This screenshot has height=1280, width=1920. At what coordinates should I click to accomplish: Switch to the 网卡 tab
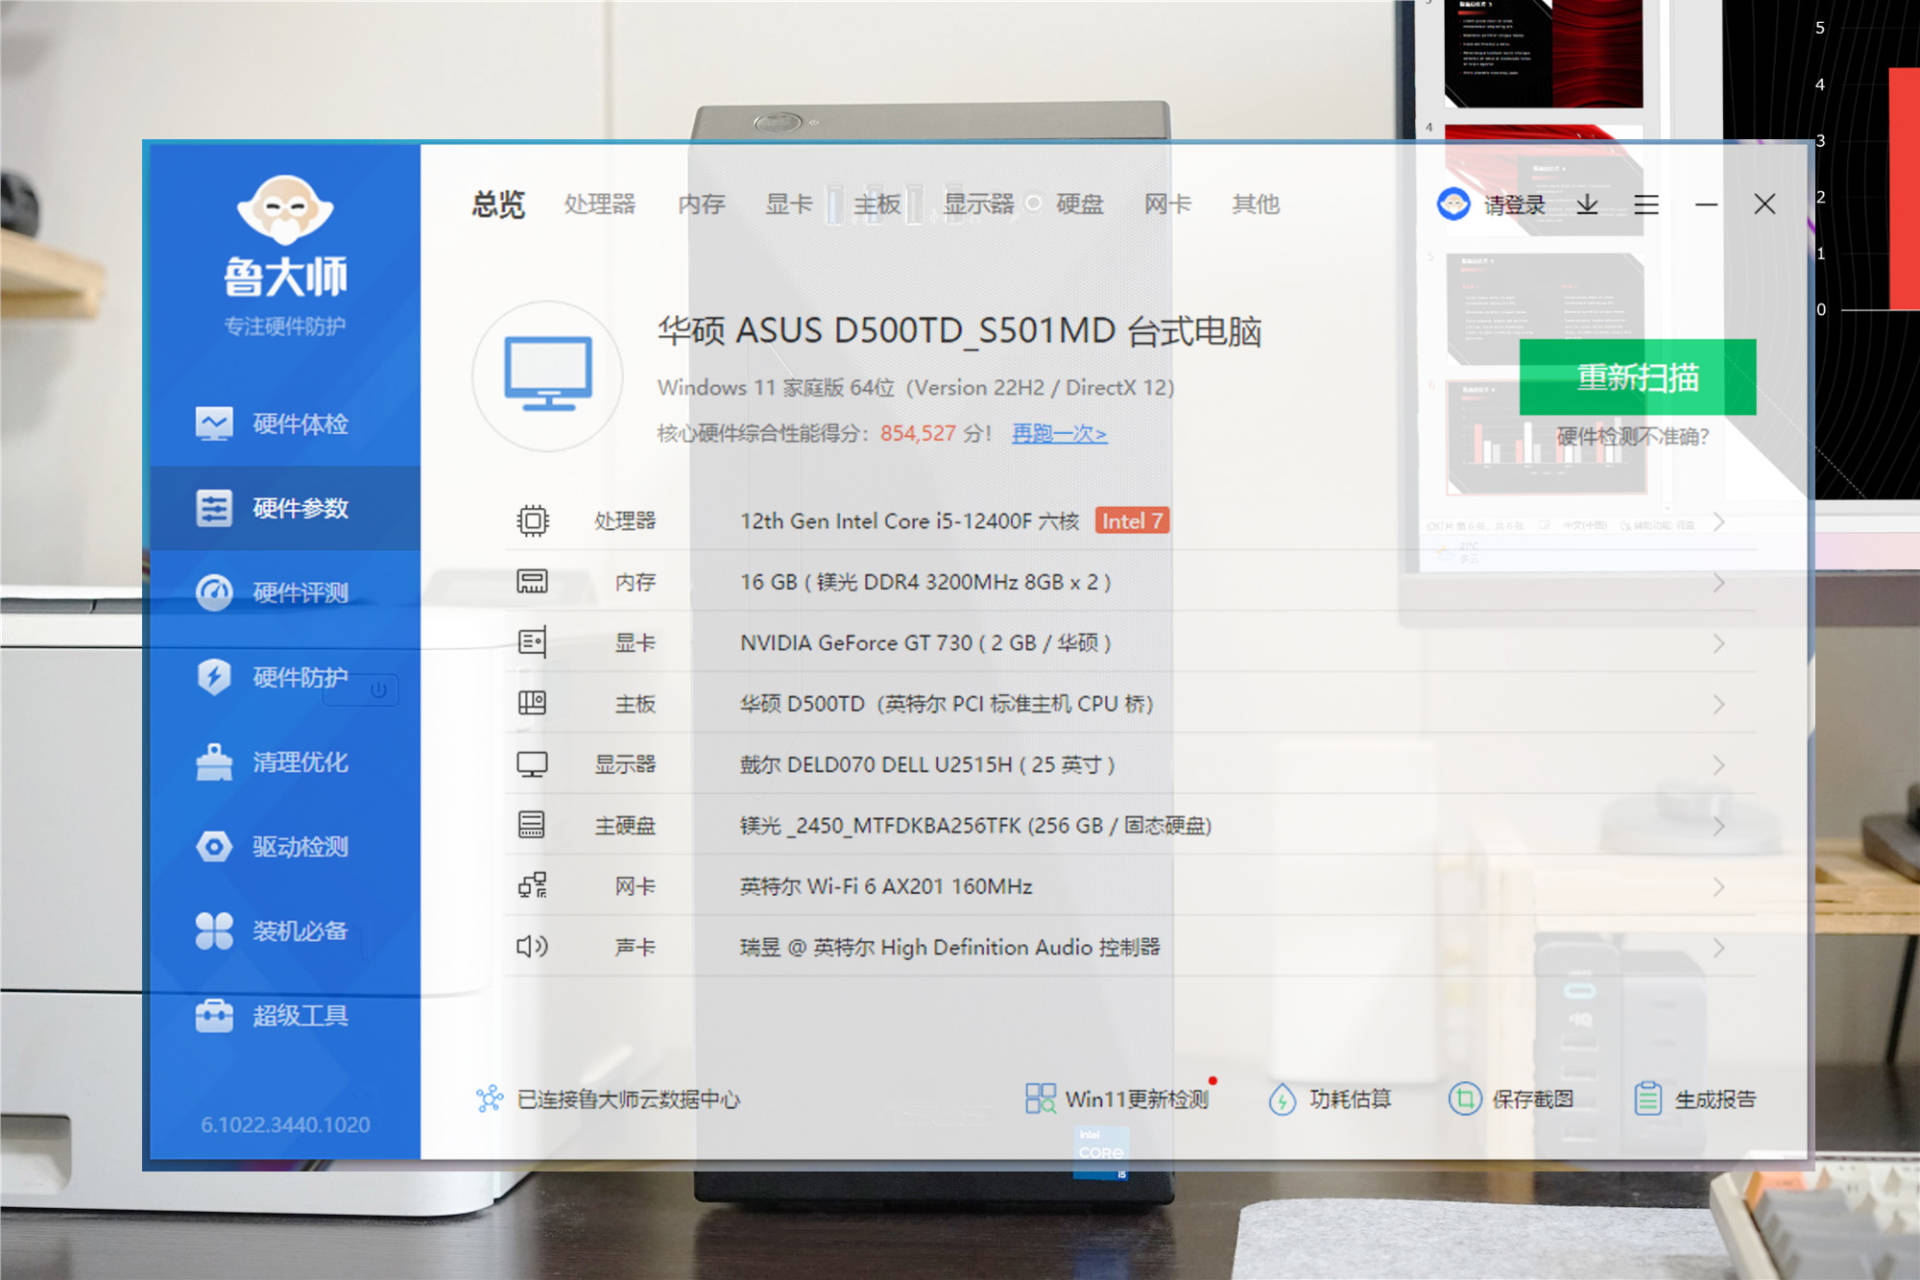[x=1168, y=205]
